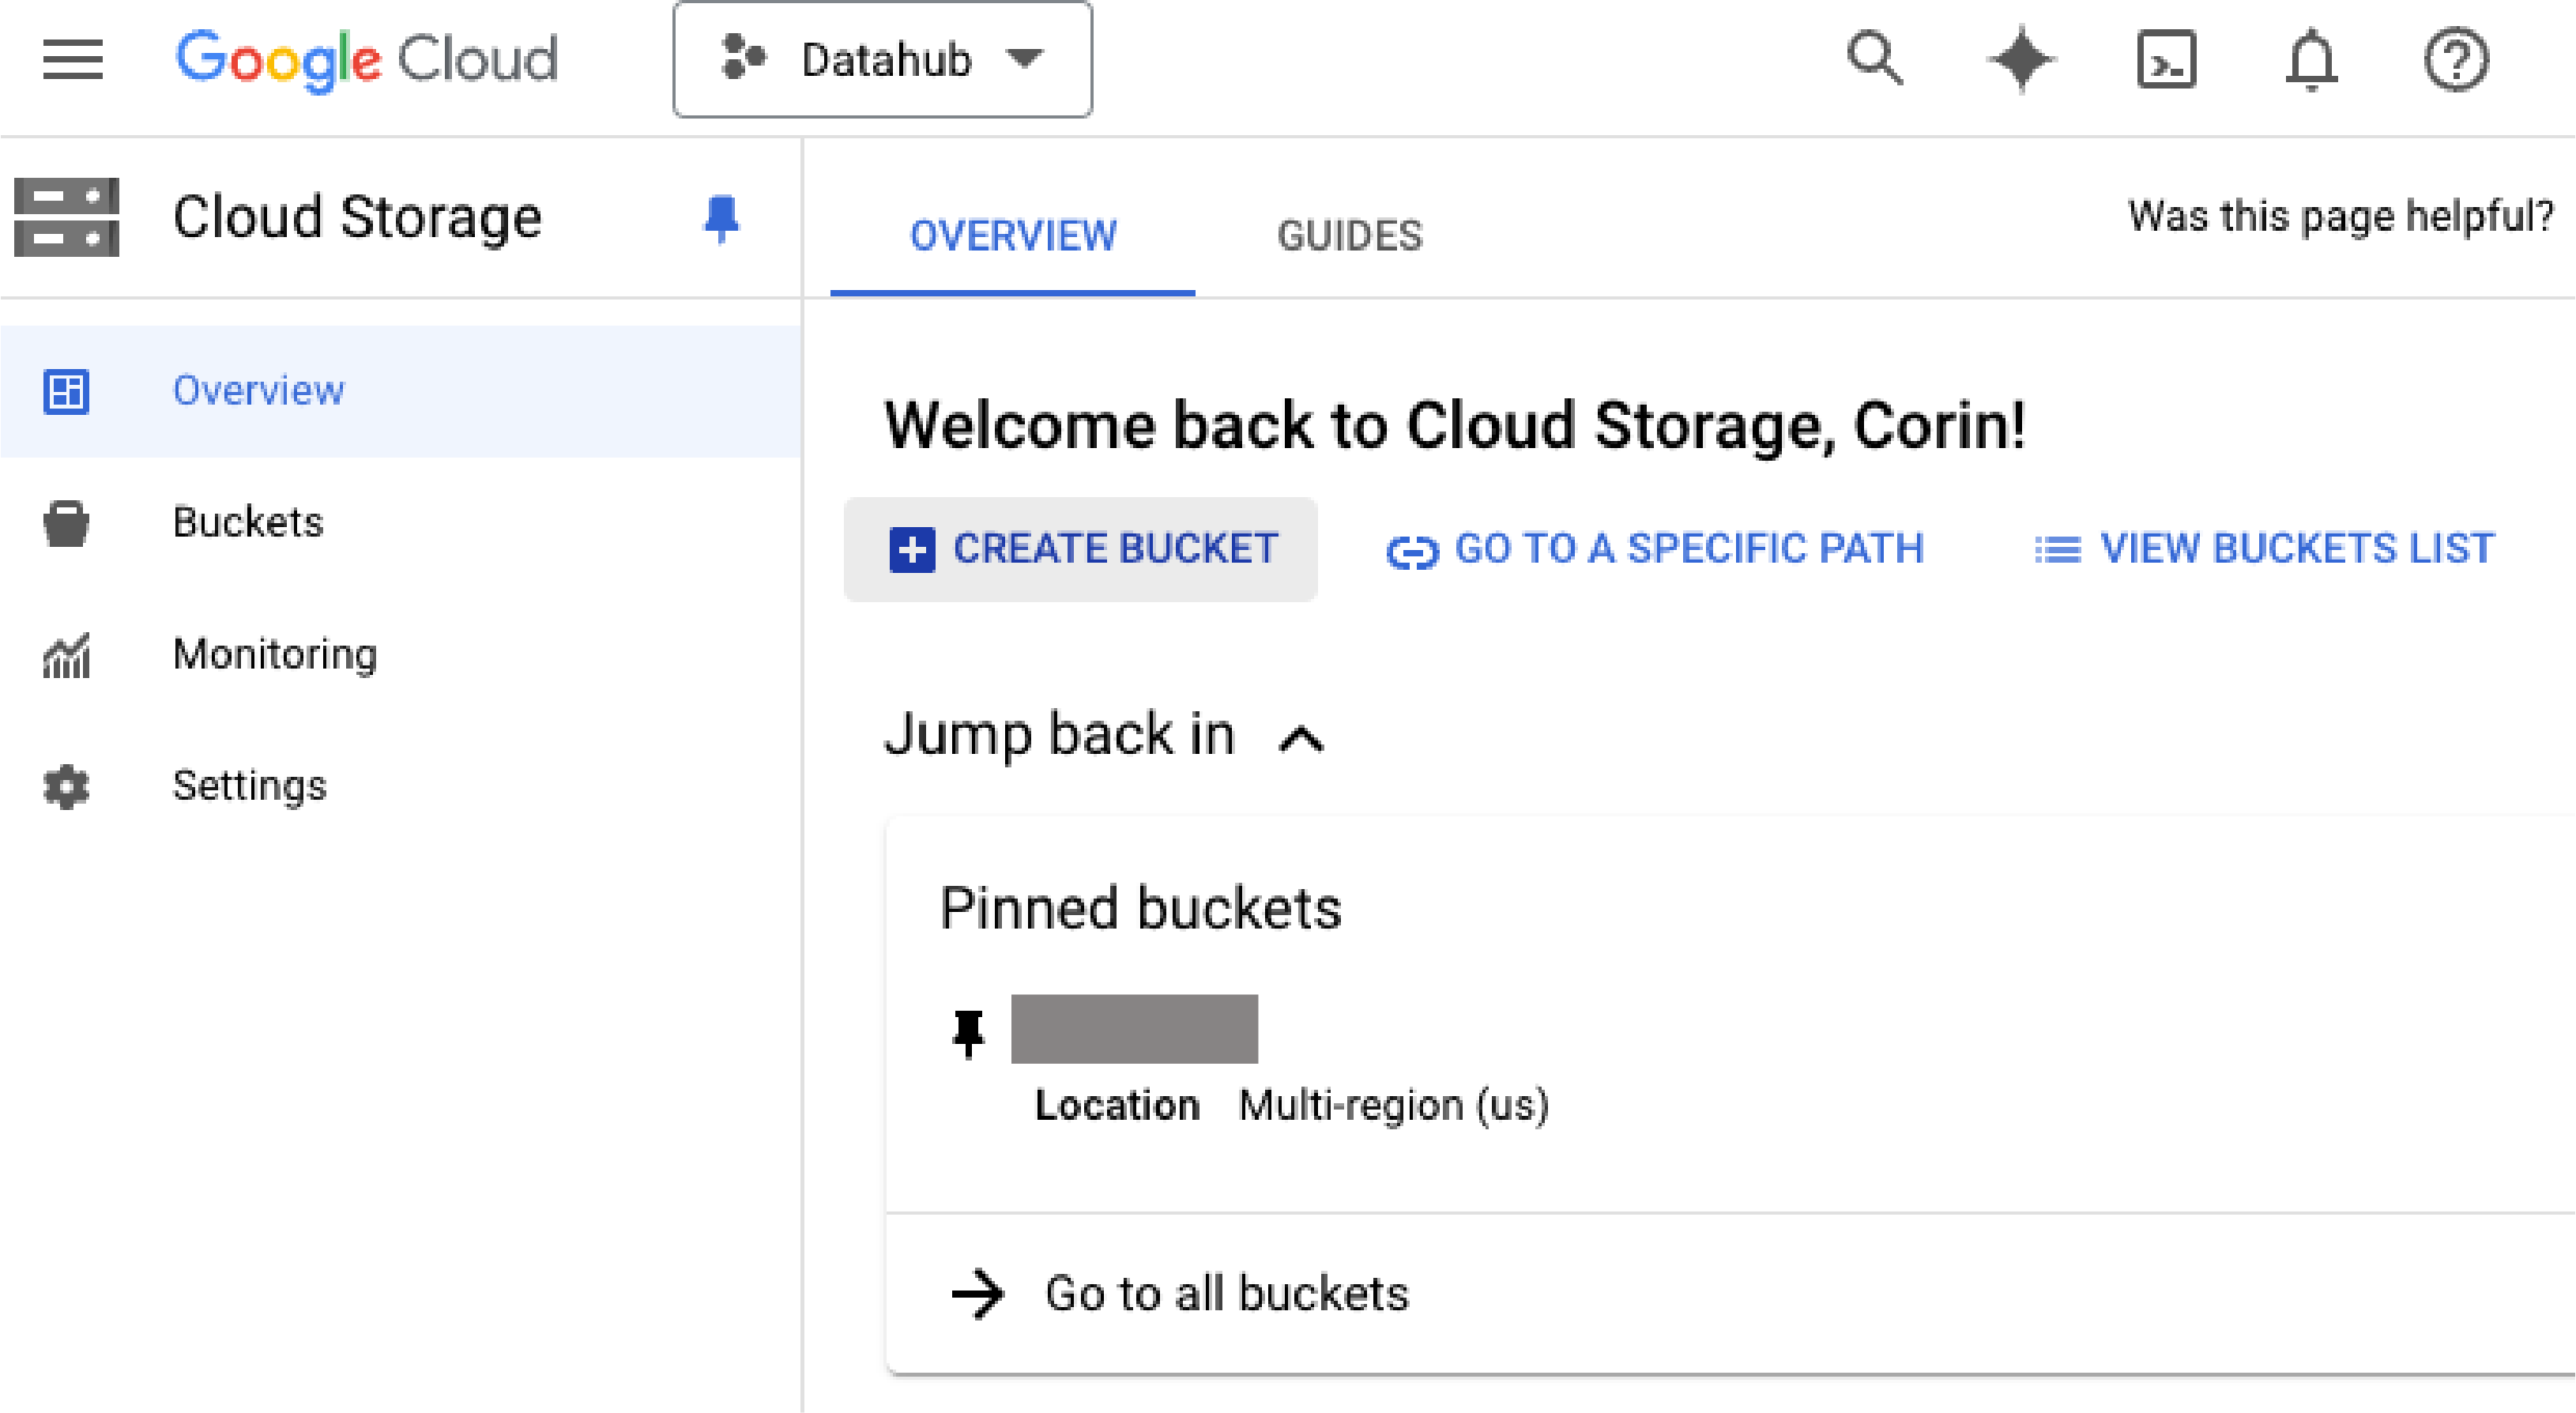The image size is (2576, 1413).
Task: Open the help question mark icon
Action: (2456, 60)
